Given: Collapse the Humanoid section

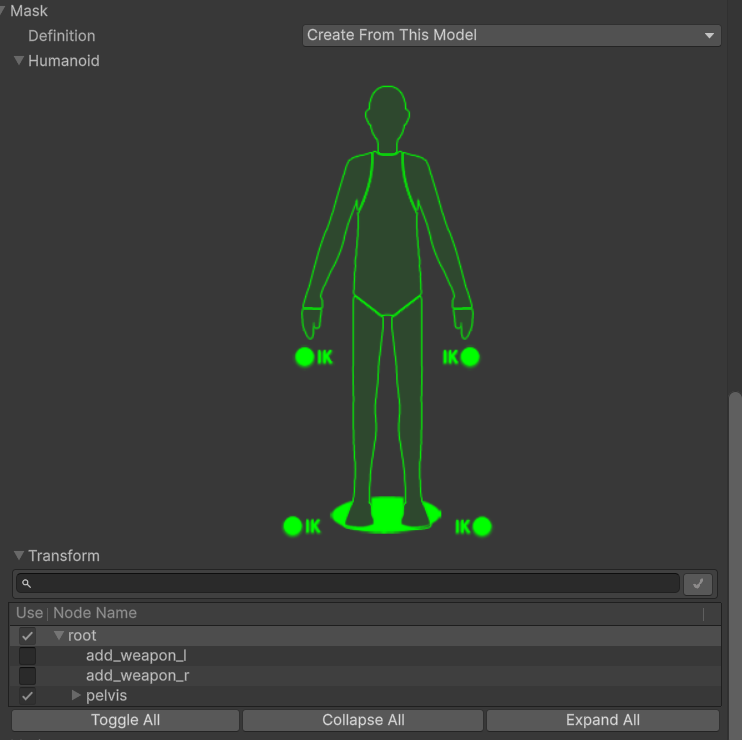Looking at the screenshot, I should [19, 61].
